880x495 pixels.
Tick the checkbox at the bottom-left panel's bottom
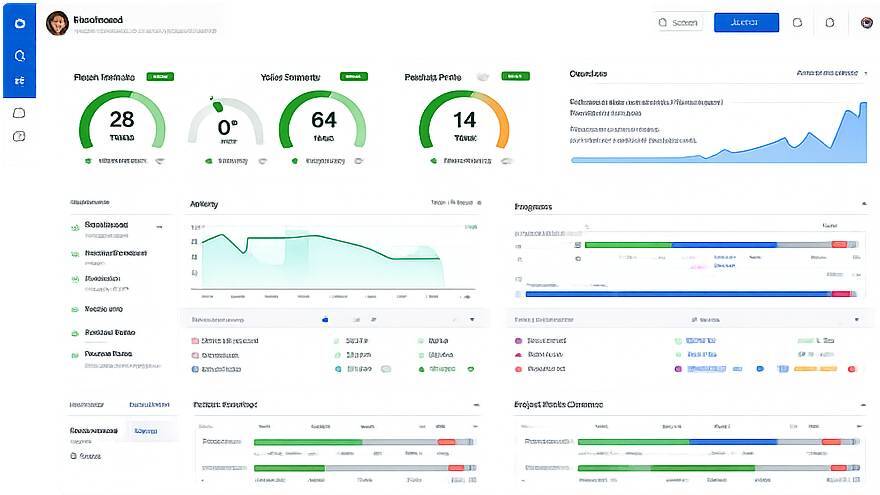point(74,456)
